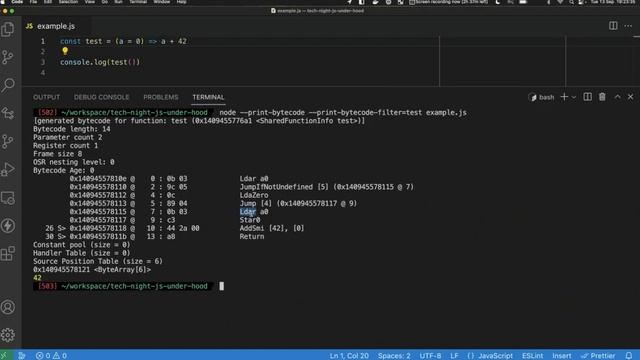The height and width of the screenshot is (360, 640).
Task: Open the Source Control view
Action: pos(8,57)
